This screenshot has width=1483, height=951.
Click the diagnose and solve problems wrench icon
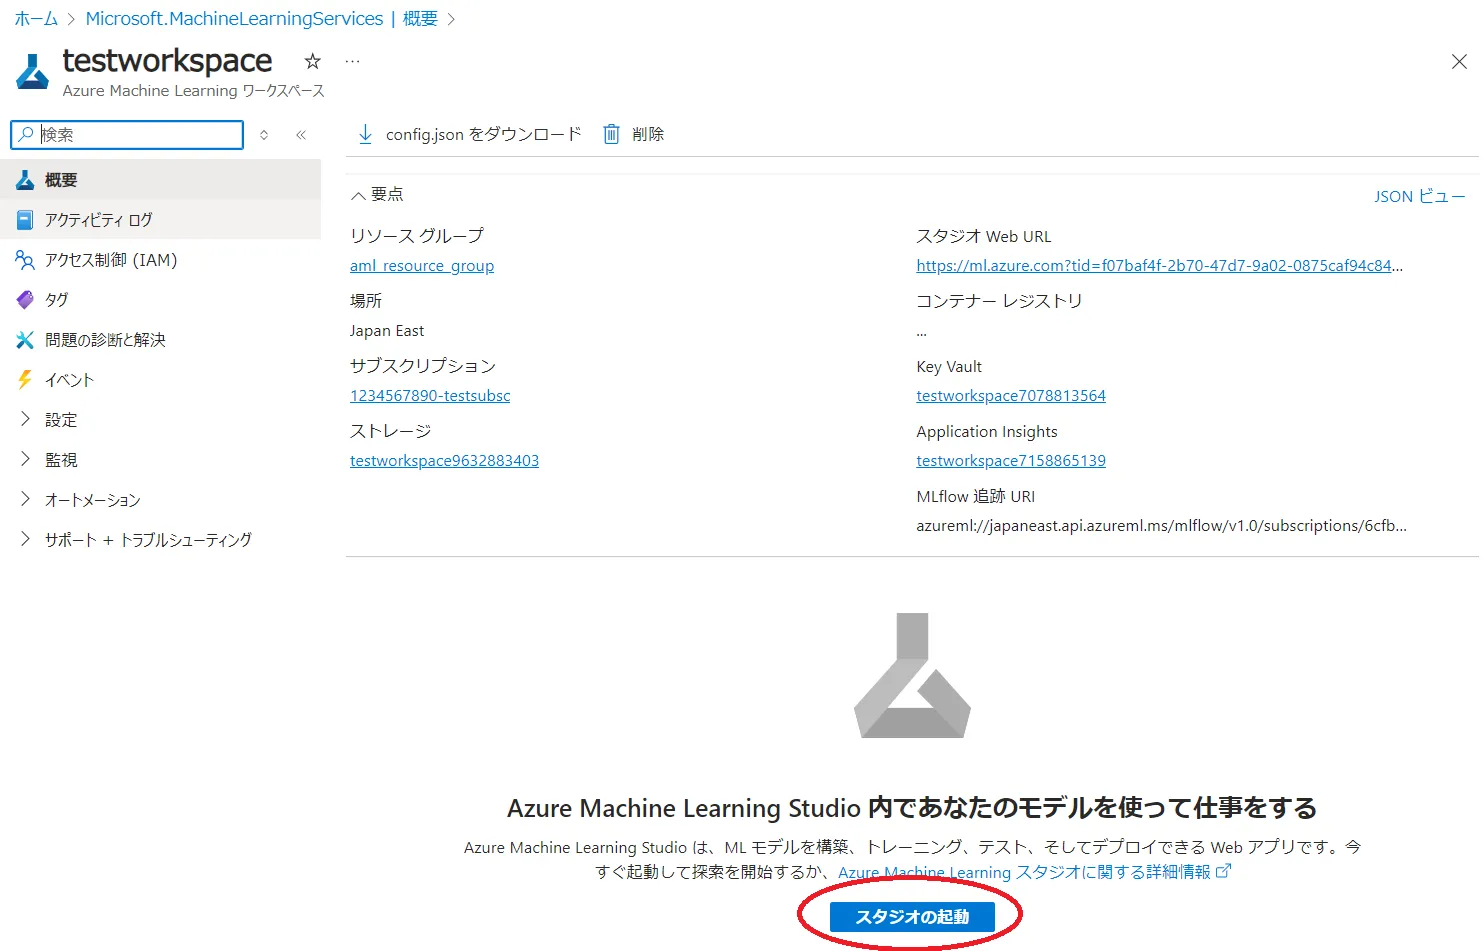[25, 340]
